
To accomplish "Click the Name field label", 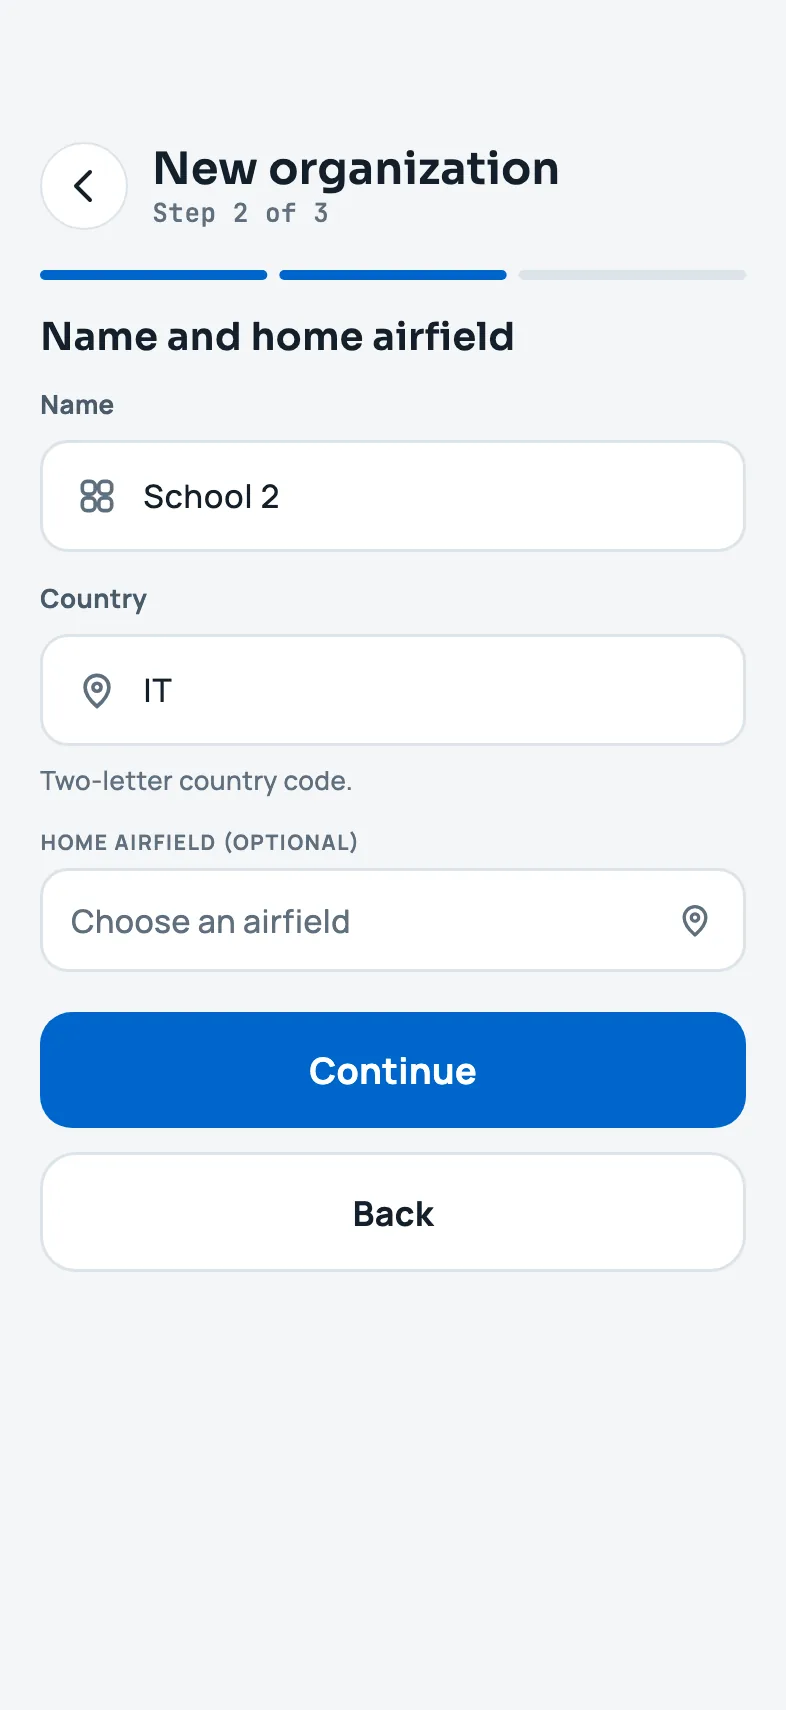I will [x=77, y=405].
